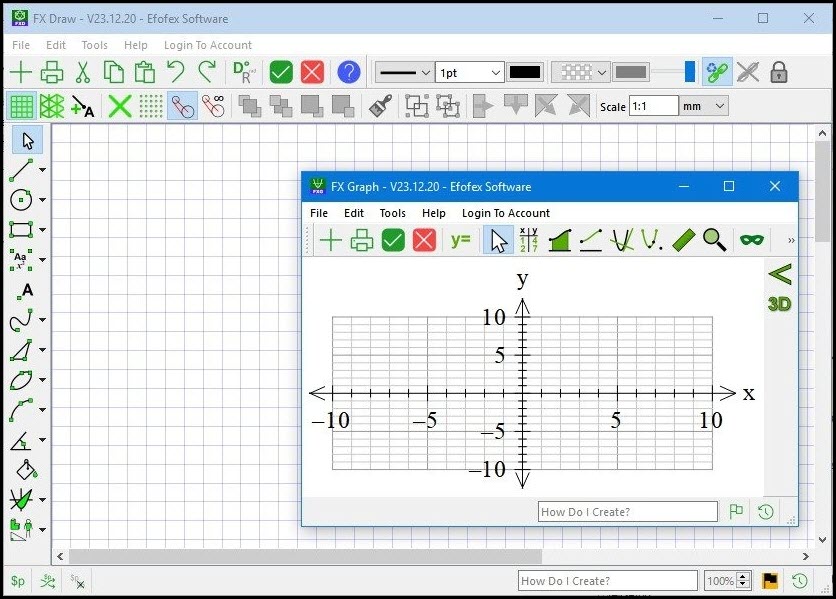Open Tools menu in FX Draw
This screenshot has height=599, width=836.
click(x=94, y=45)
